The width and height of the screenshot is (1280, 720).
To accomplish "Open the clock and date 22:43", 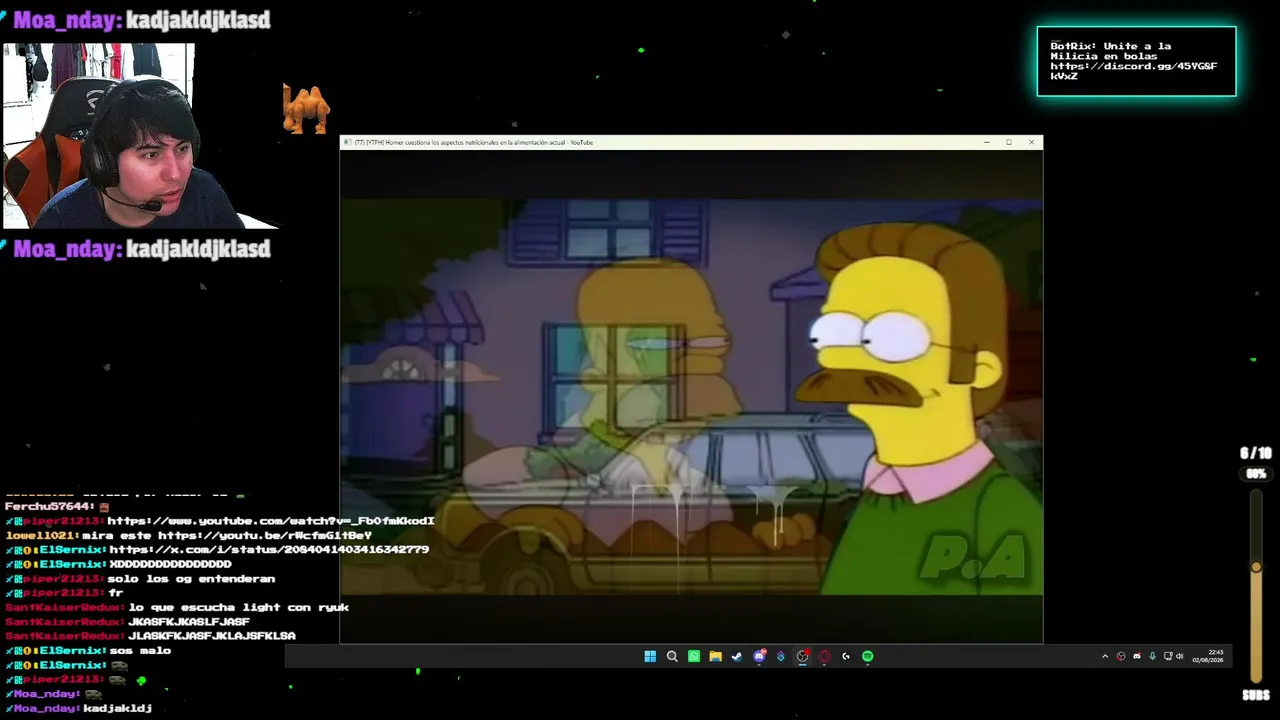I will [x=1208, y=656].
